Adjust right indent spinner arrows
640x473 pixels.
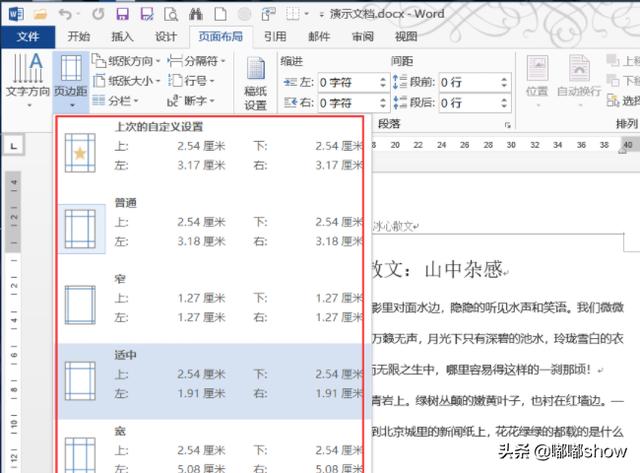(383, 103)
